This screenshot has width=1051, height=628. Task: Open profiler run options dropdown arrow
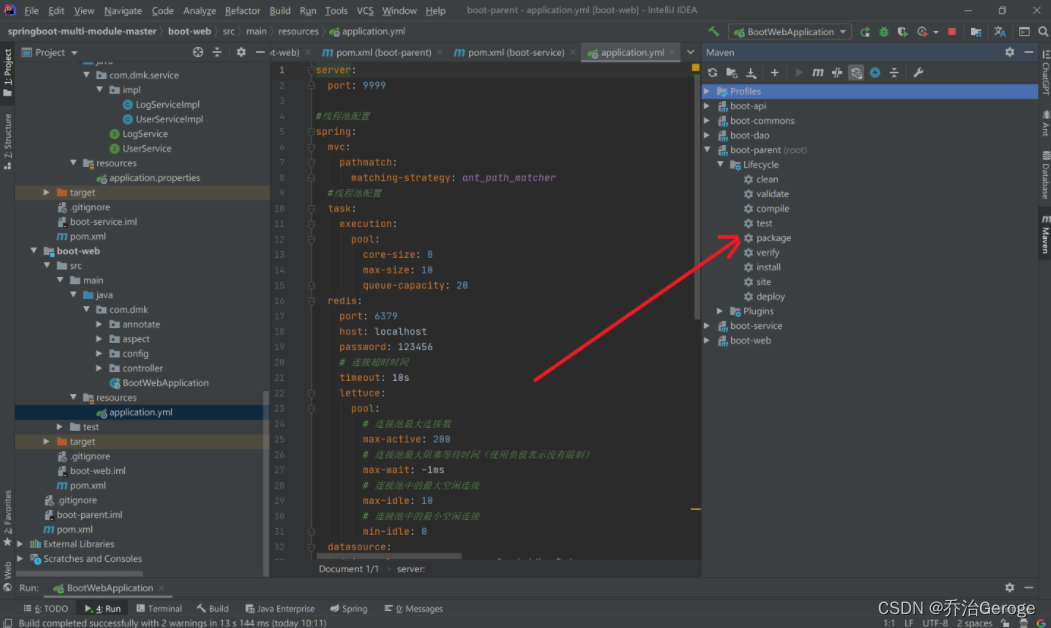tap(936, 32)
